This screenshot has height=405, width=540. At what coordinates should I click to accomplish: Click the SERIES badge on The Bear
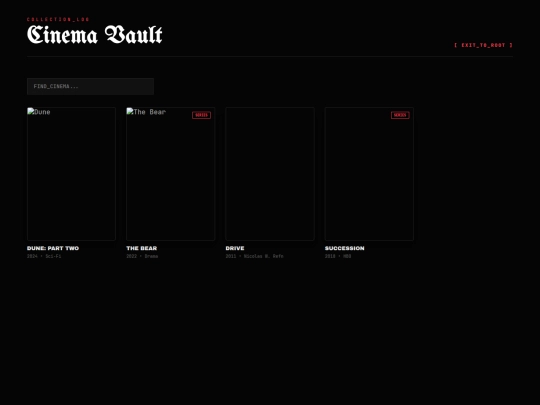tap(201, 115)
